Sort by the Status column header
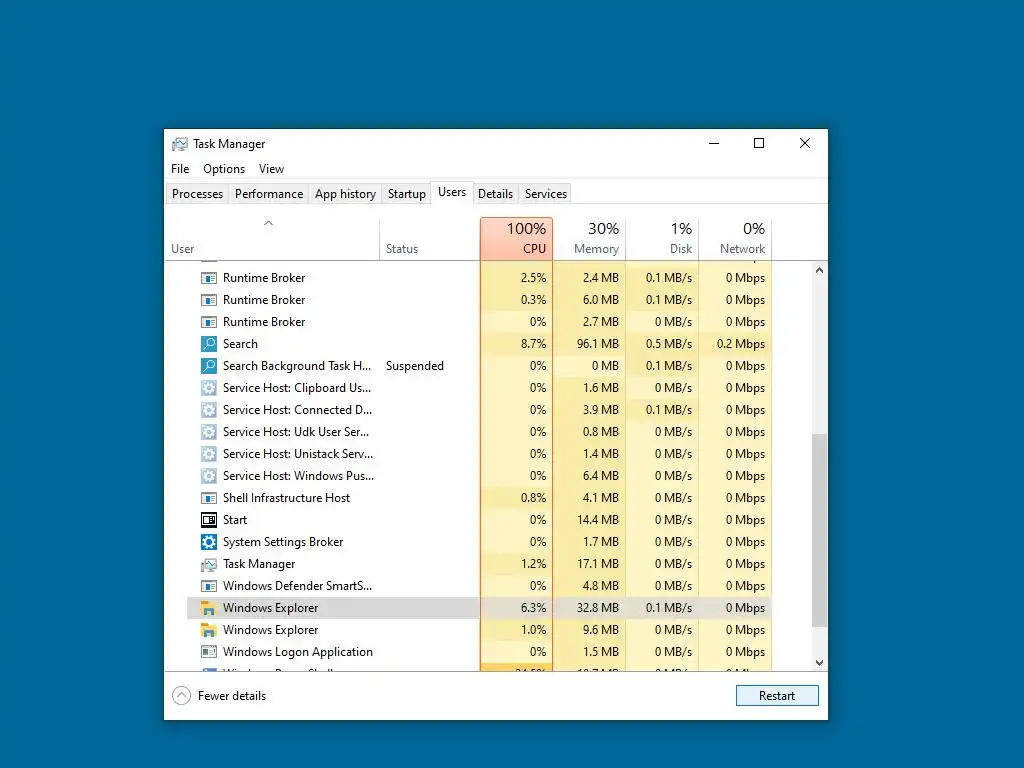This screenshot has width=1024, height=768. click(430, 239)
